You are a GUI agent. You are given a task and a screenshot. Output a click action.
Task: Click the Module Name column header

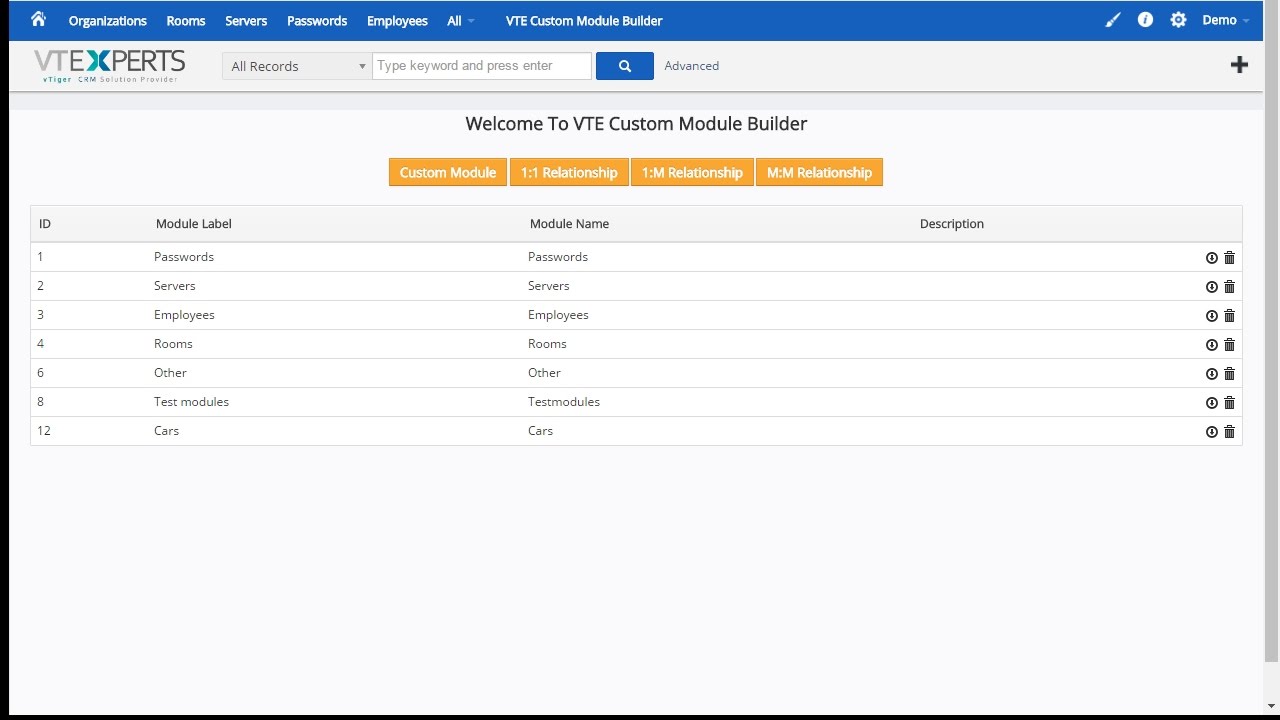coord(569,224)
